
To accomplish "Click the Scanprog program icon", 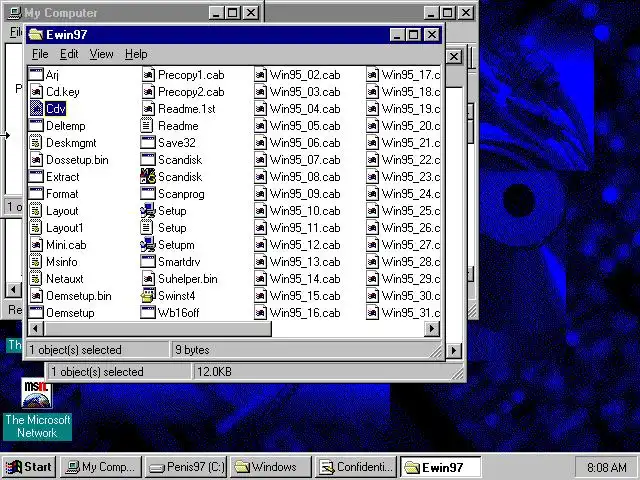I will [148, 194].
